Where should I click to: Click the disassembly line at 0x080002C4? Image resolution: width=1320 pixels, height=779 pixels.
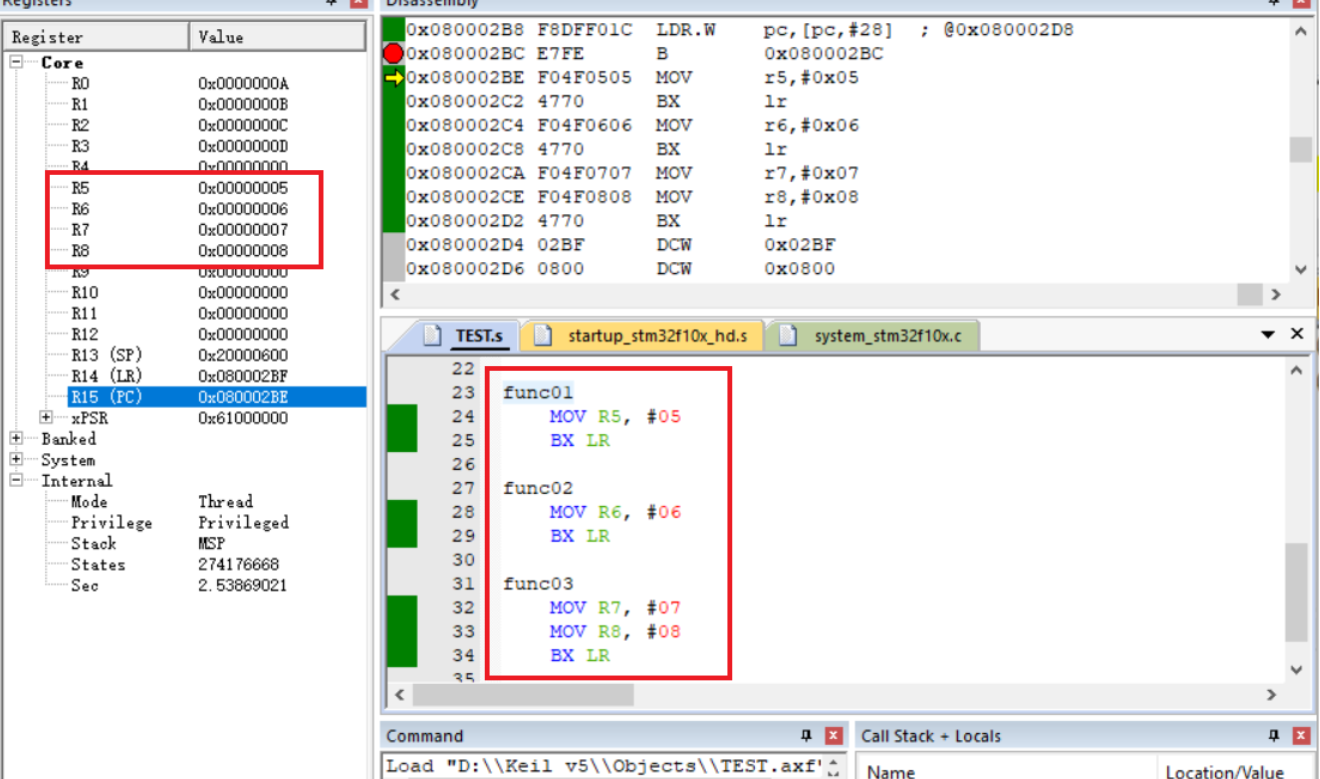[x=632, y=125]
